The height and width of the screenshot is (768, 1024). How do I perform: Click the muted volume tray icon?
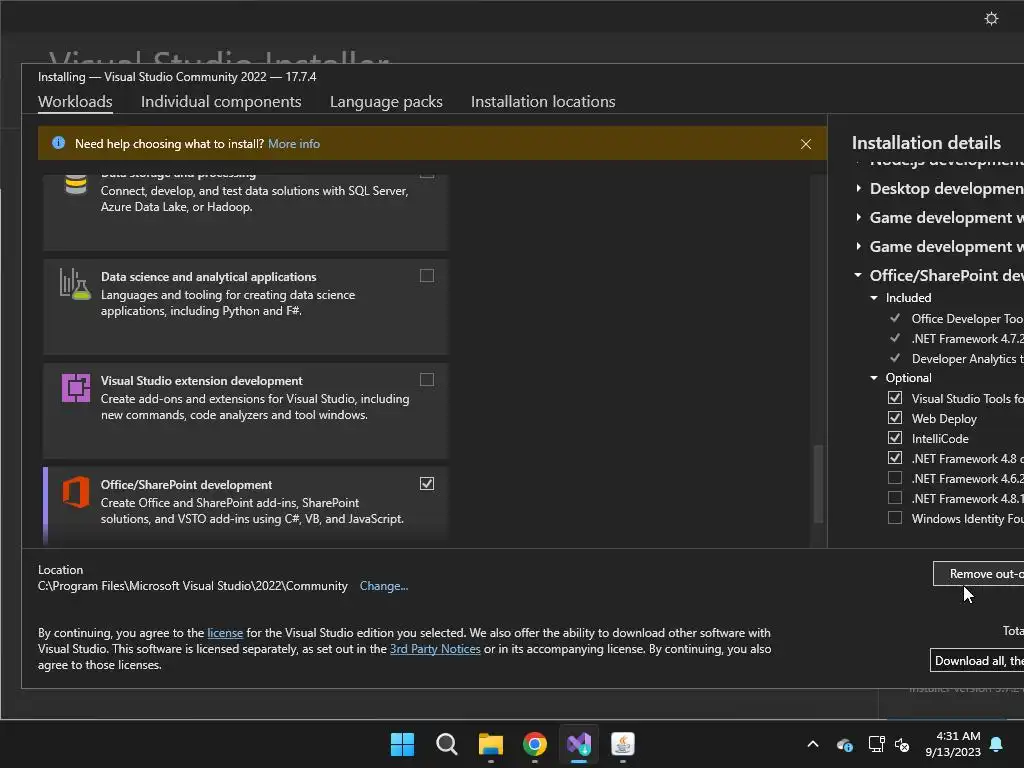coord(902,744)
